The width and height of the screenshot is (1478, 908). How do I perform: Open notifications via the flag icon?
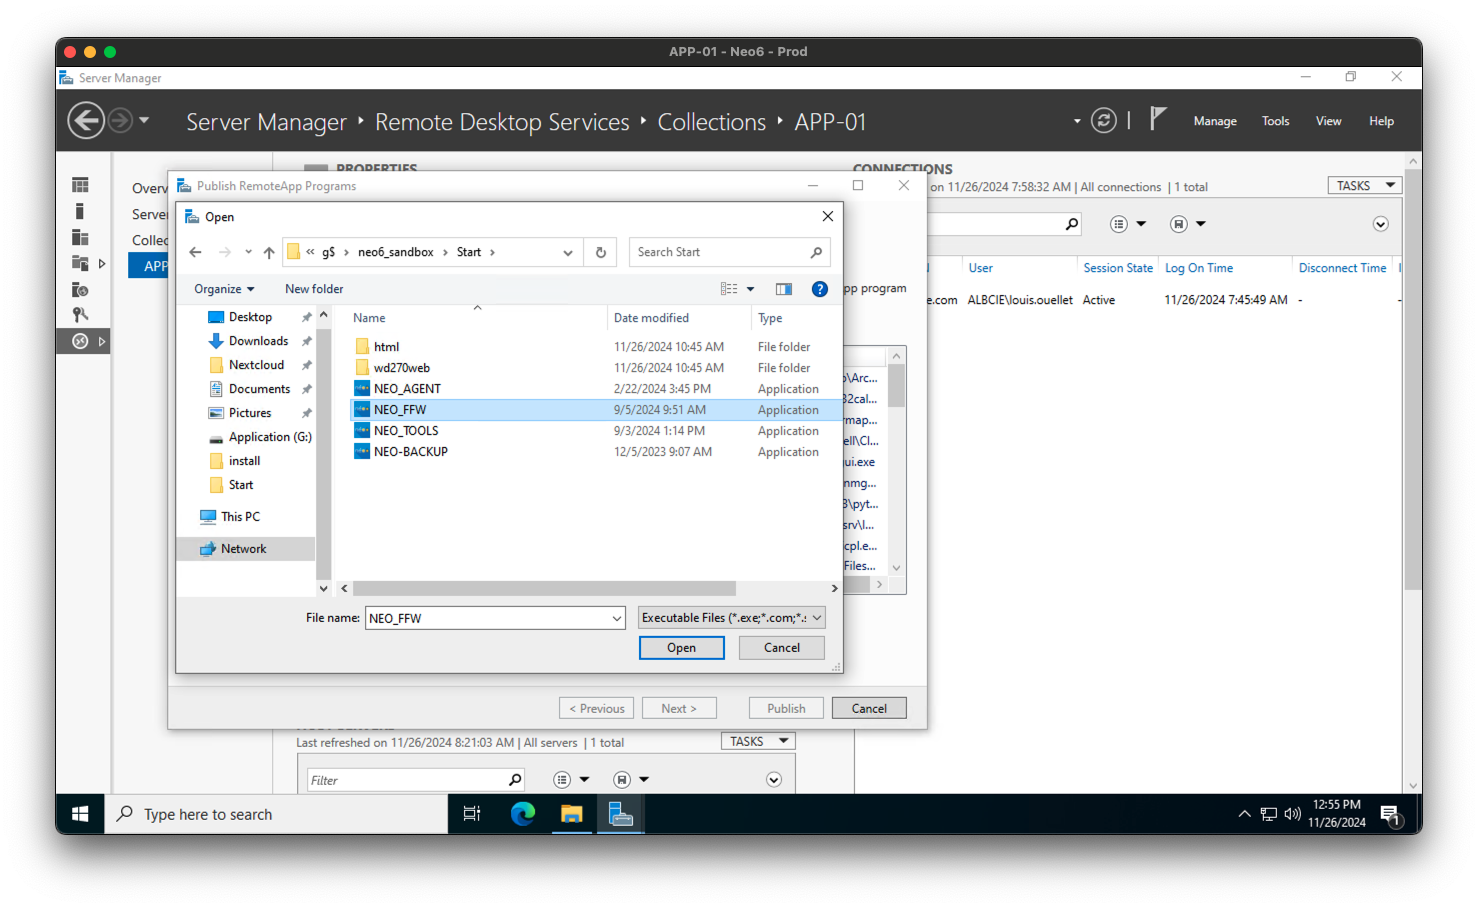pos(1157,118)
